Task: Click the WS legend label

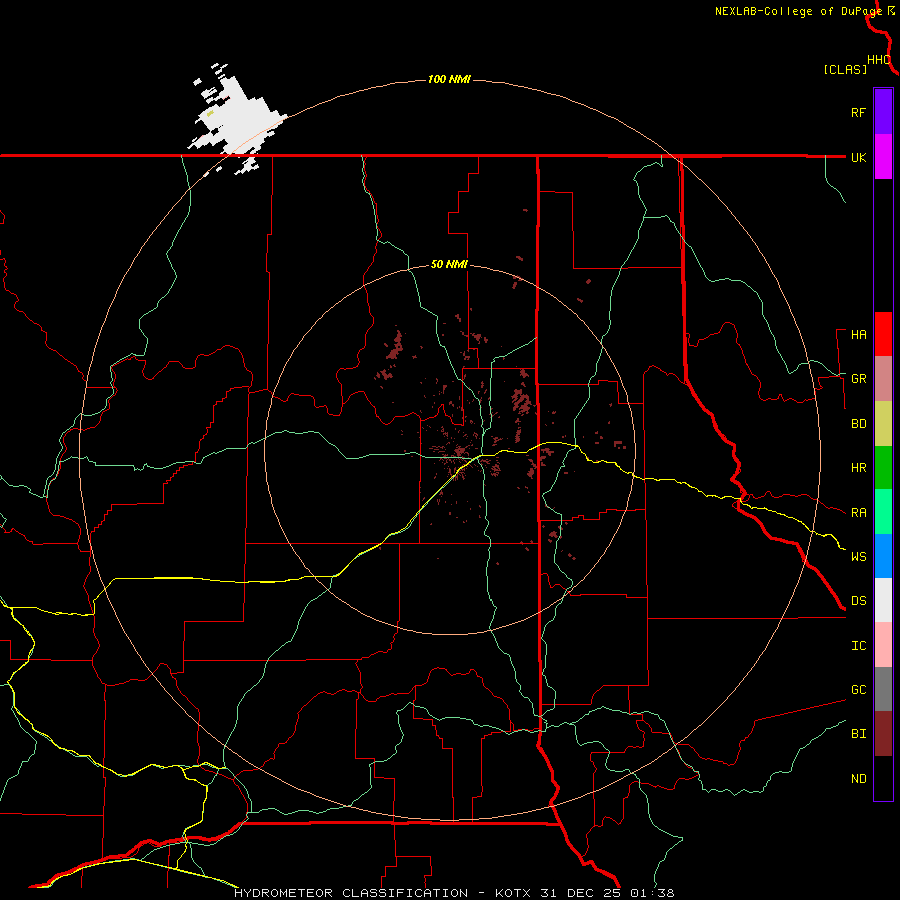Action: 858,556
